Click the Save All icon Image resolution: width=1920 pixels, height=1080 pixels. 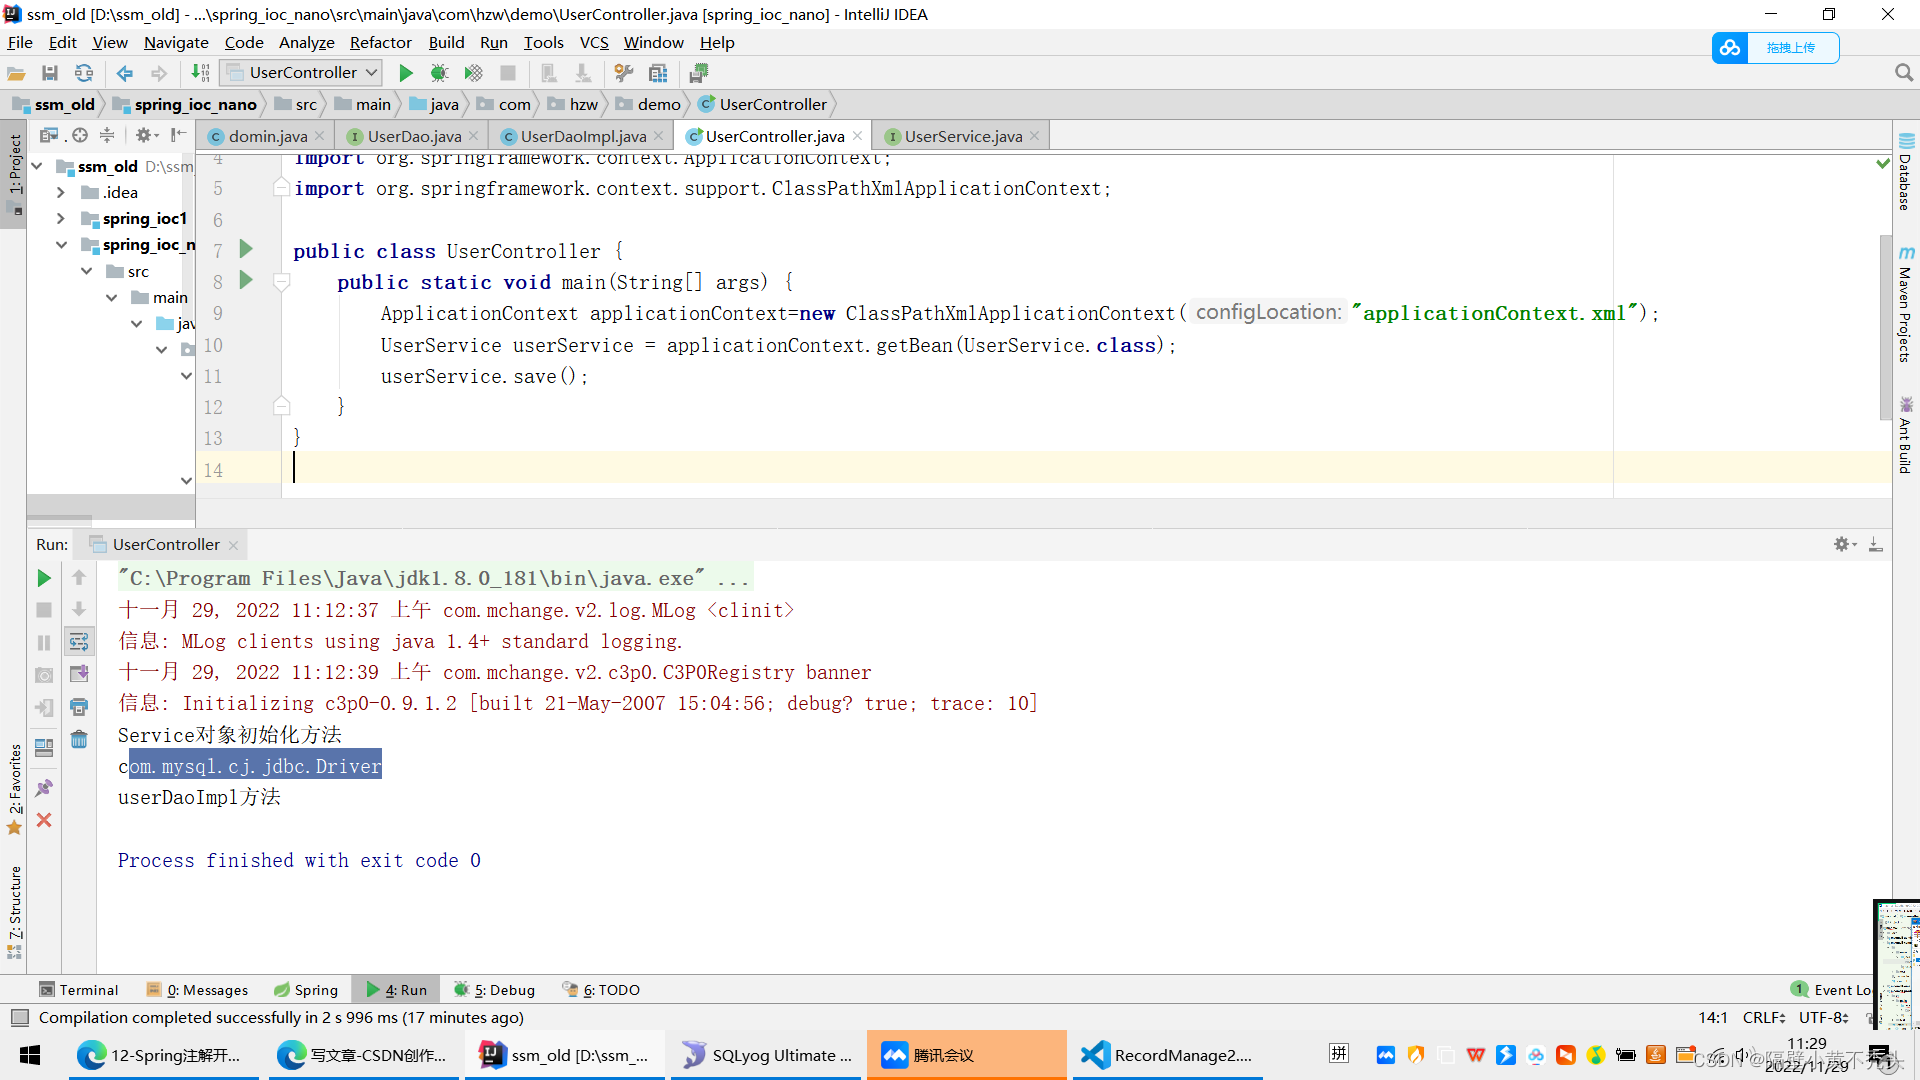pyautogui.click(x=50, y=73)
